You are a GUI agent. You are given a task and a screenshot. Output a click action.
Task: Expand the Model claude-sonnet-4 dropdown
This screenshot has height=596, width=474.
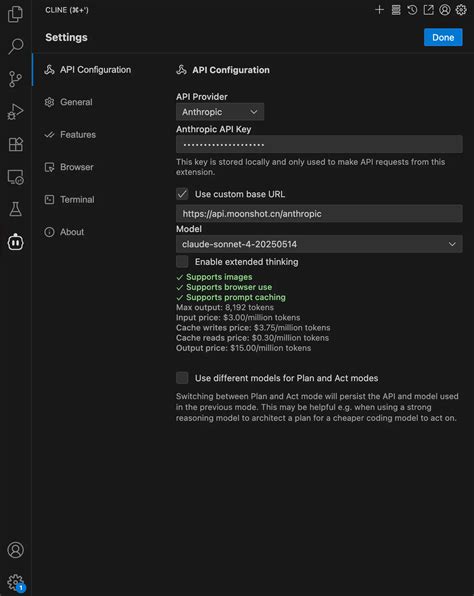click(x=319, y=244)
